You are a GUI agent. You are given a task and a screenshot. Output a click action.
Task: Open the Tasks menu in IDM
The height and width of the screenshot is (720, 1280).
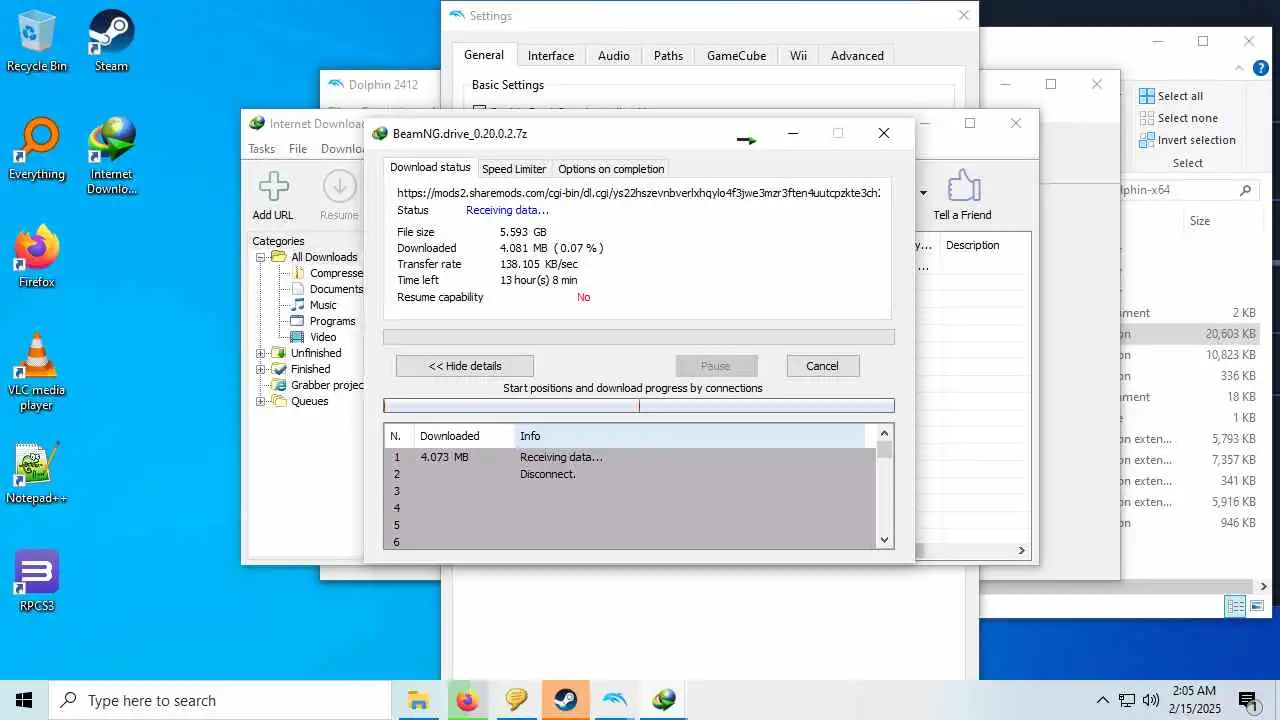pos(262,149)
